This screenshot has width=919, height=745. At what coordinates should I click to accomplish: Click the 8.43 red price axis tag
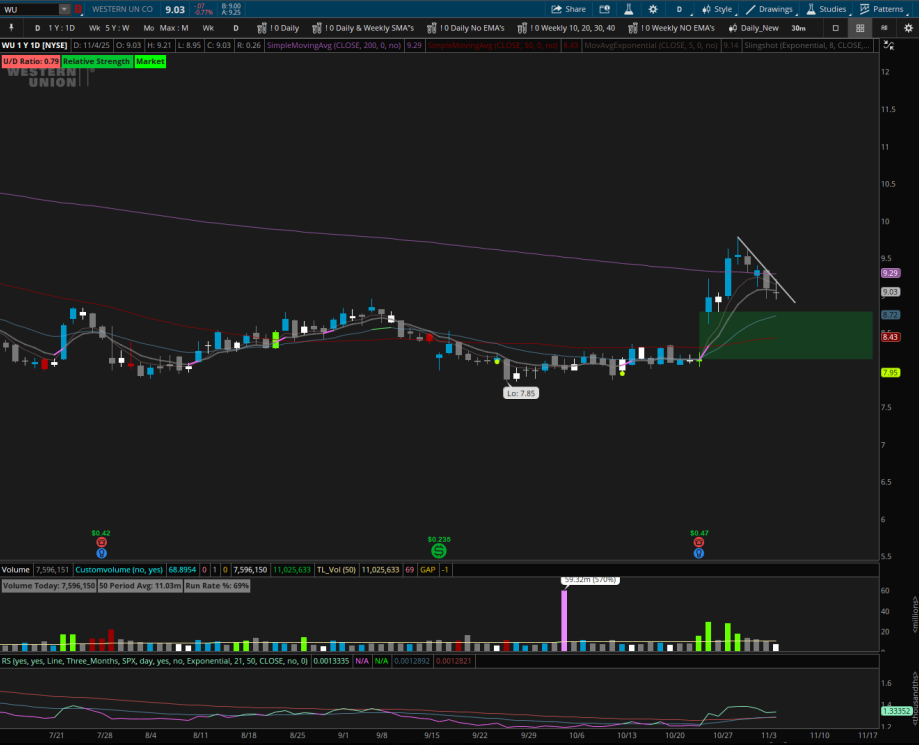coord(890,337)
